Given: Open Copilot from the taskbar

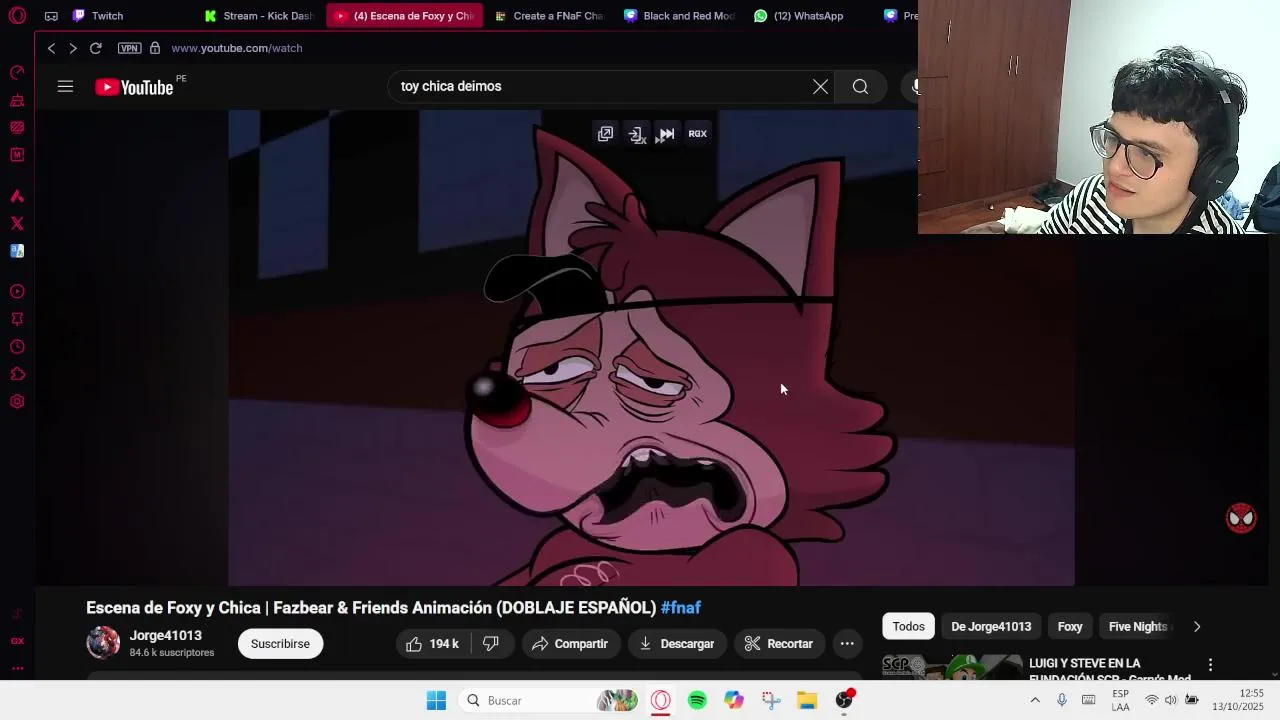Looking at the screenshot, I should [x=734, y=701].
